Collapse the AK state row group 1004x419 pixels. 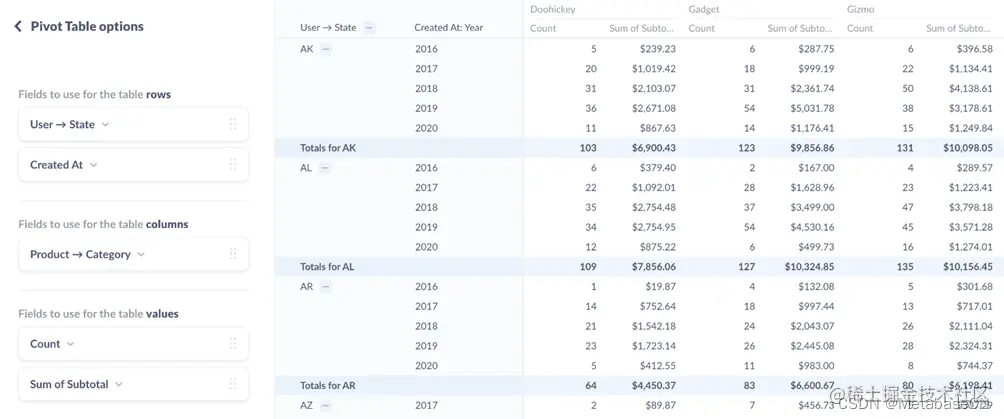tap(326, 49)
